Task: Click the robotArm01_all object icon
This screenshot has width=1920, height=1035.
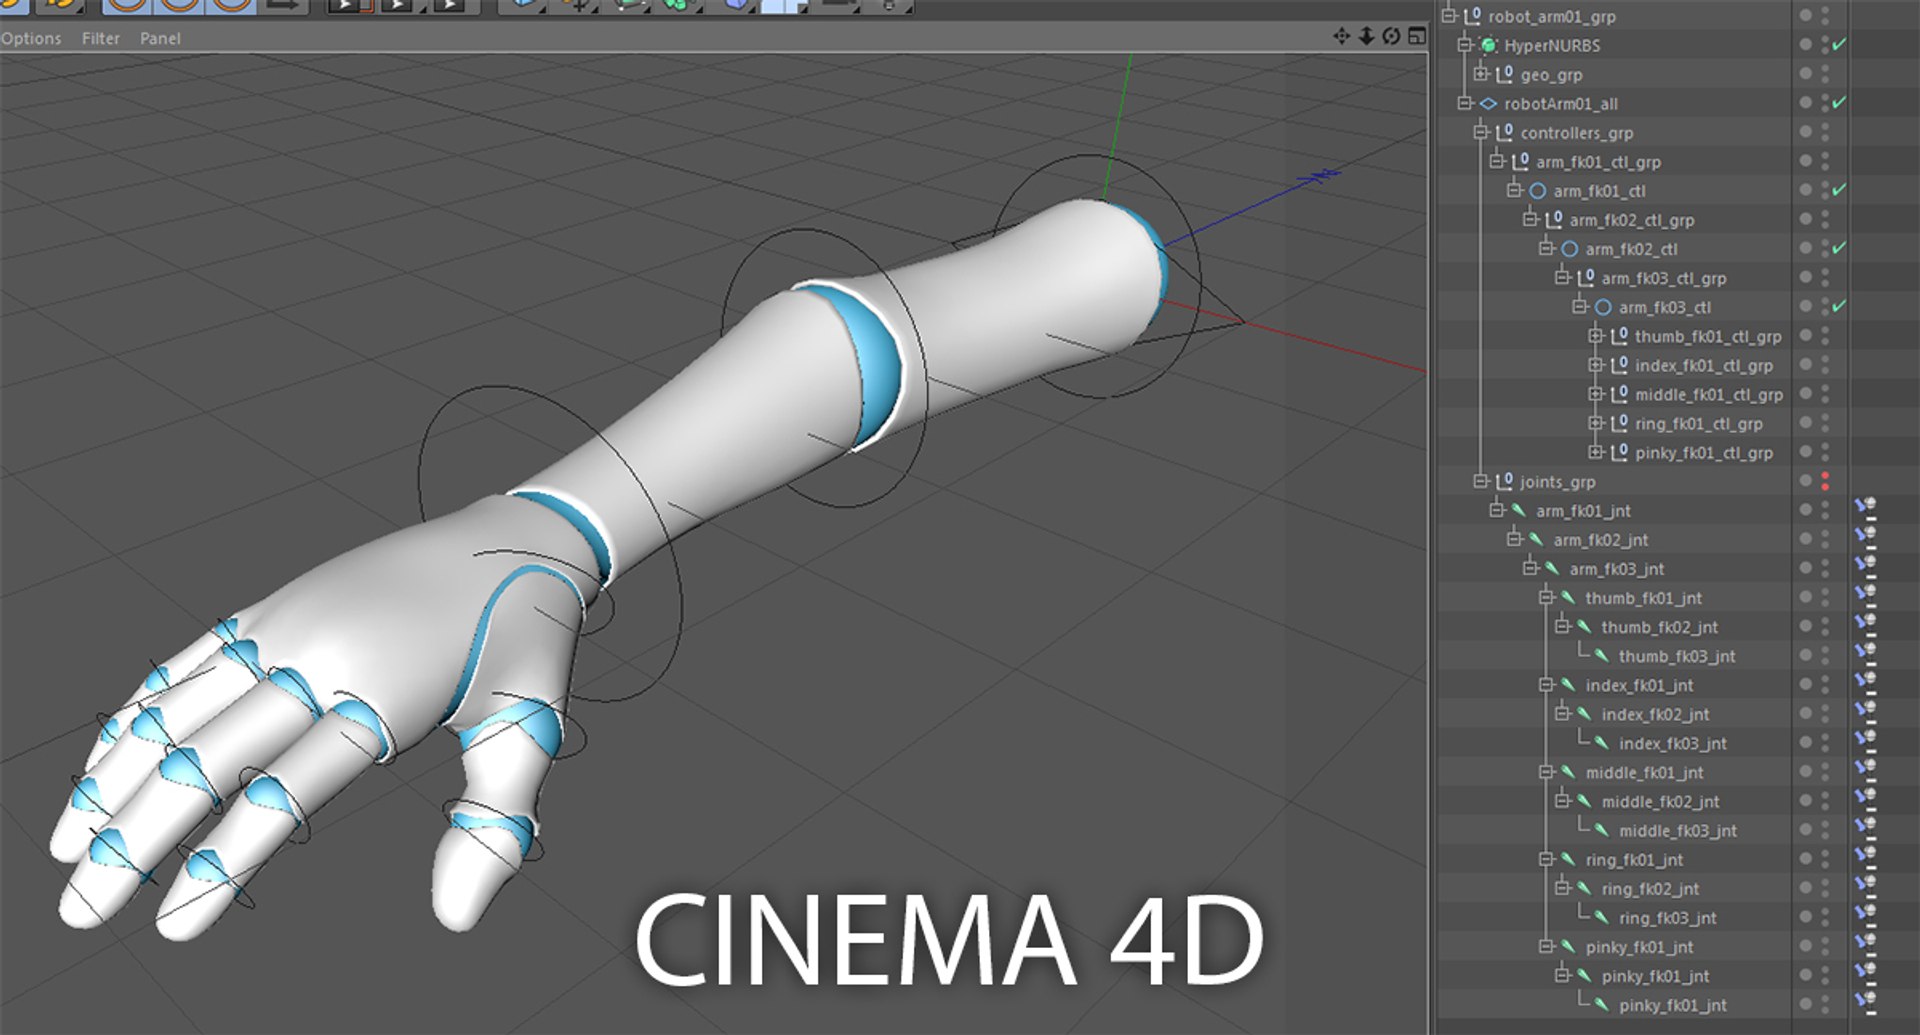Action: (x=1488, y=103)
